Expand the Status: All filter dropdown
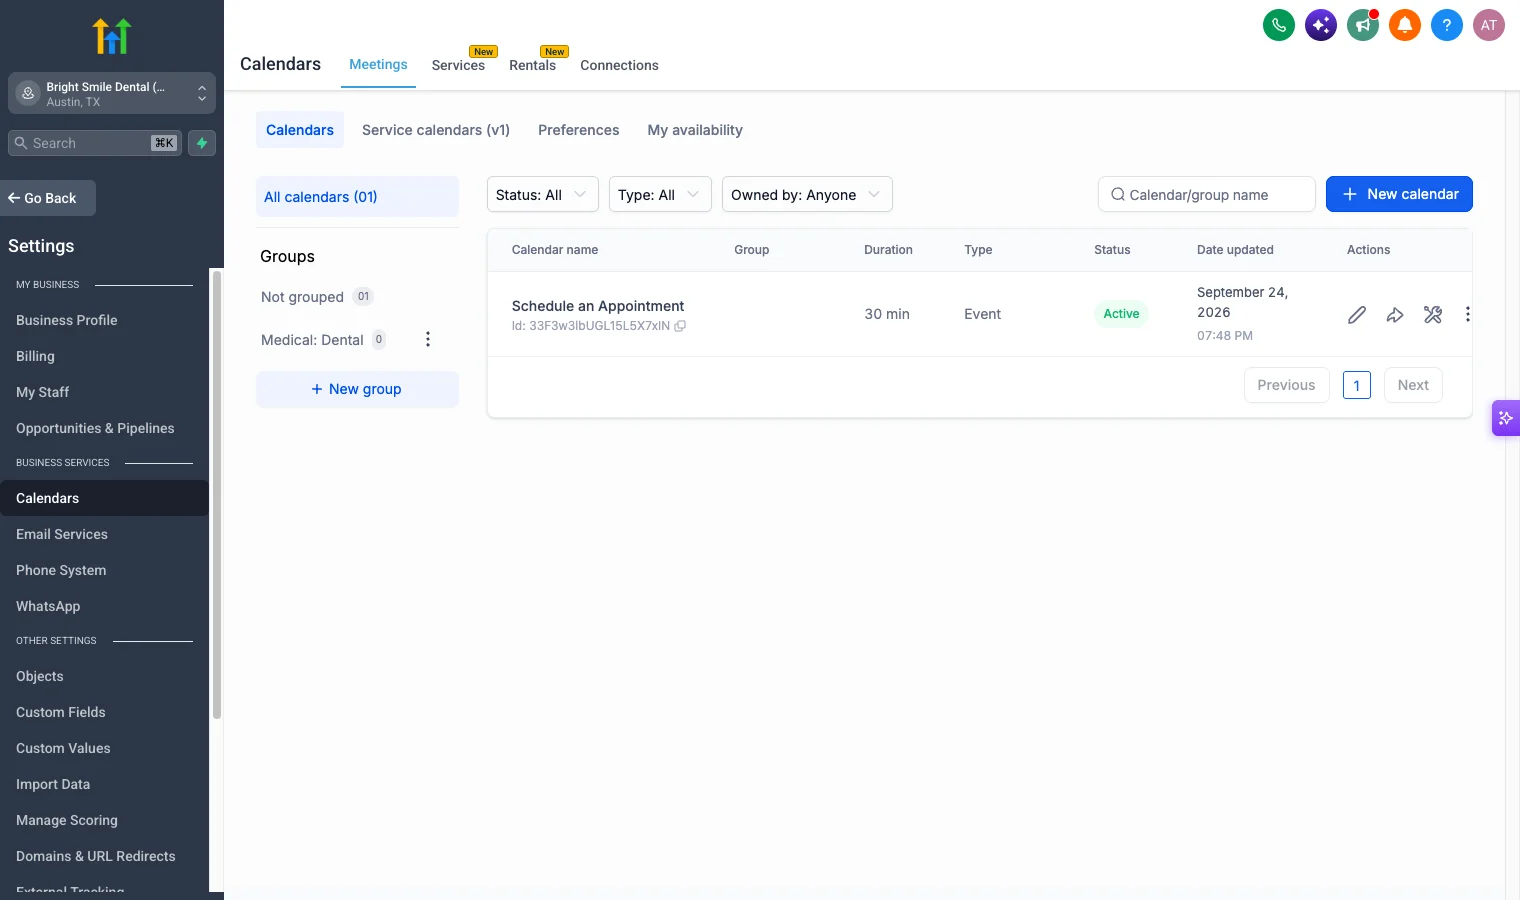 542,194
